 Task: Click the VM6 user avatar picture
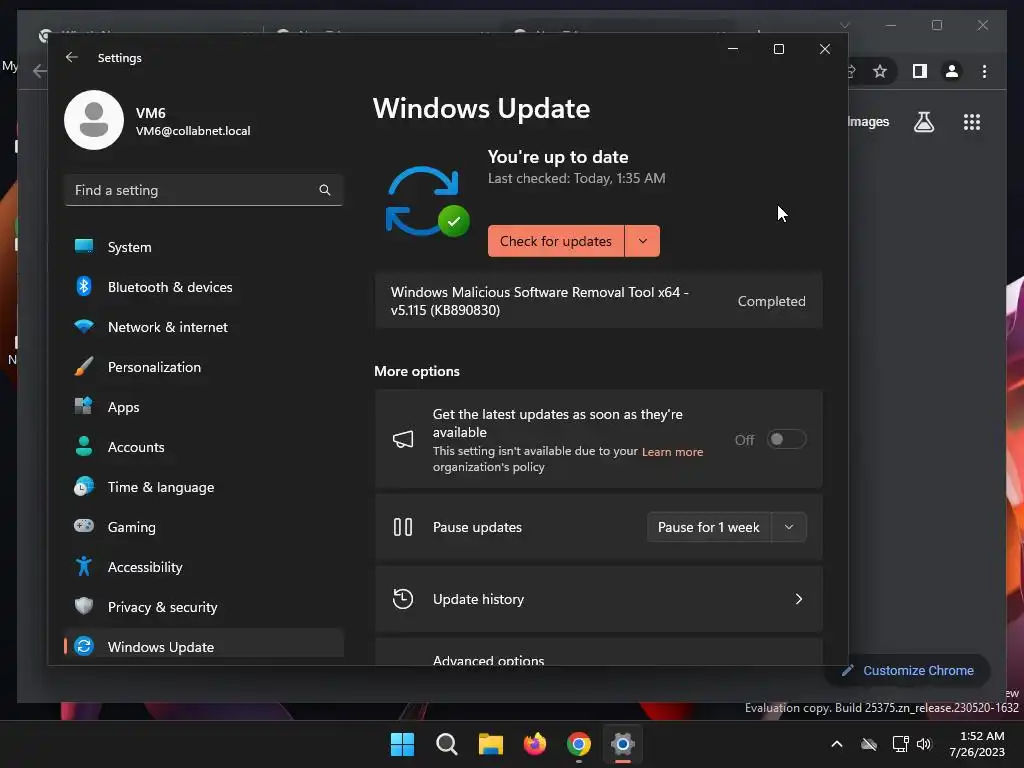(x=94, y=120)
